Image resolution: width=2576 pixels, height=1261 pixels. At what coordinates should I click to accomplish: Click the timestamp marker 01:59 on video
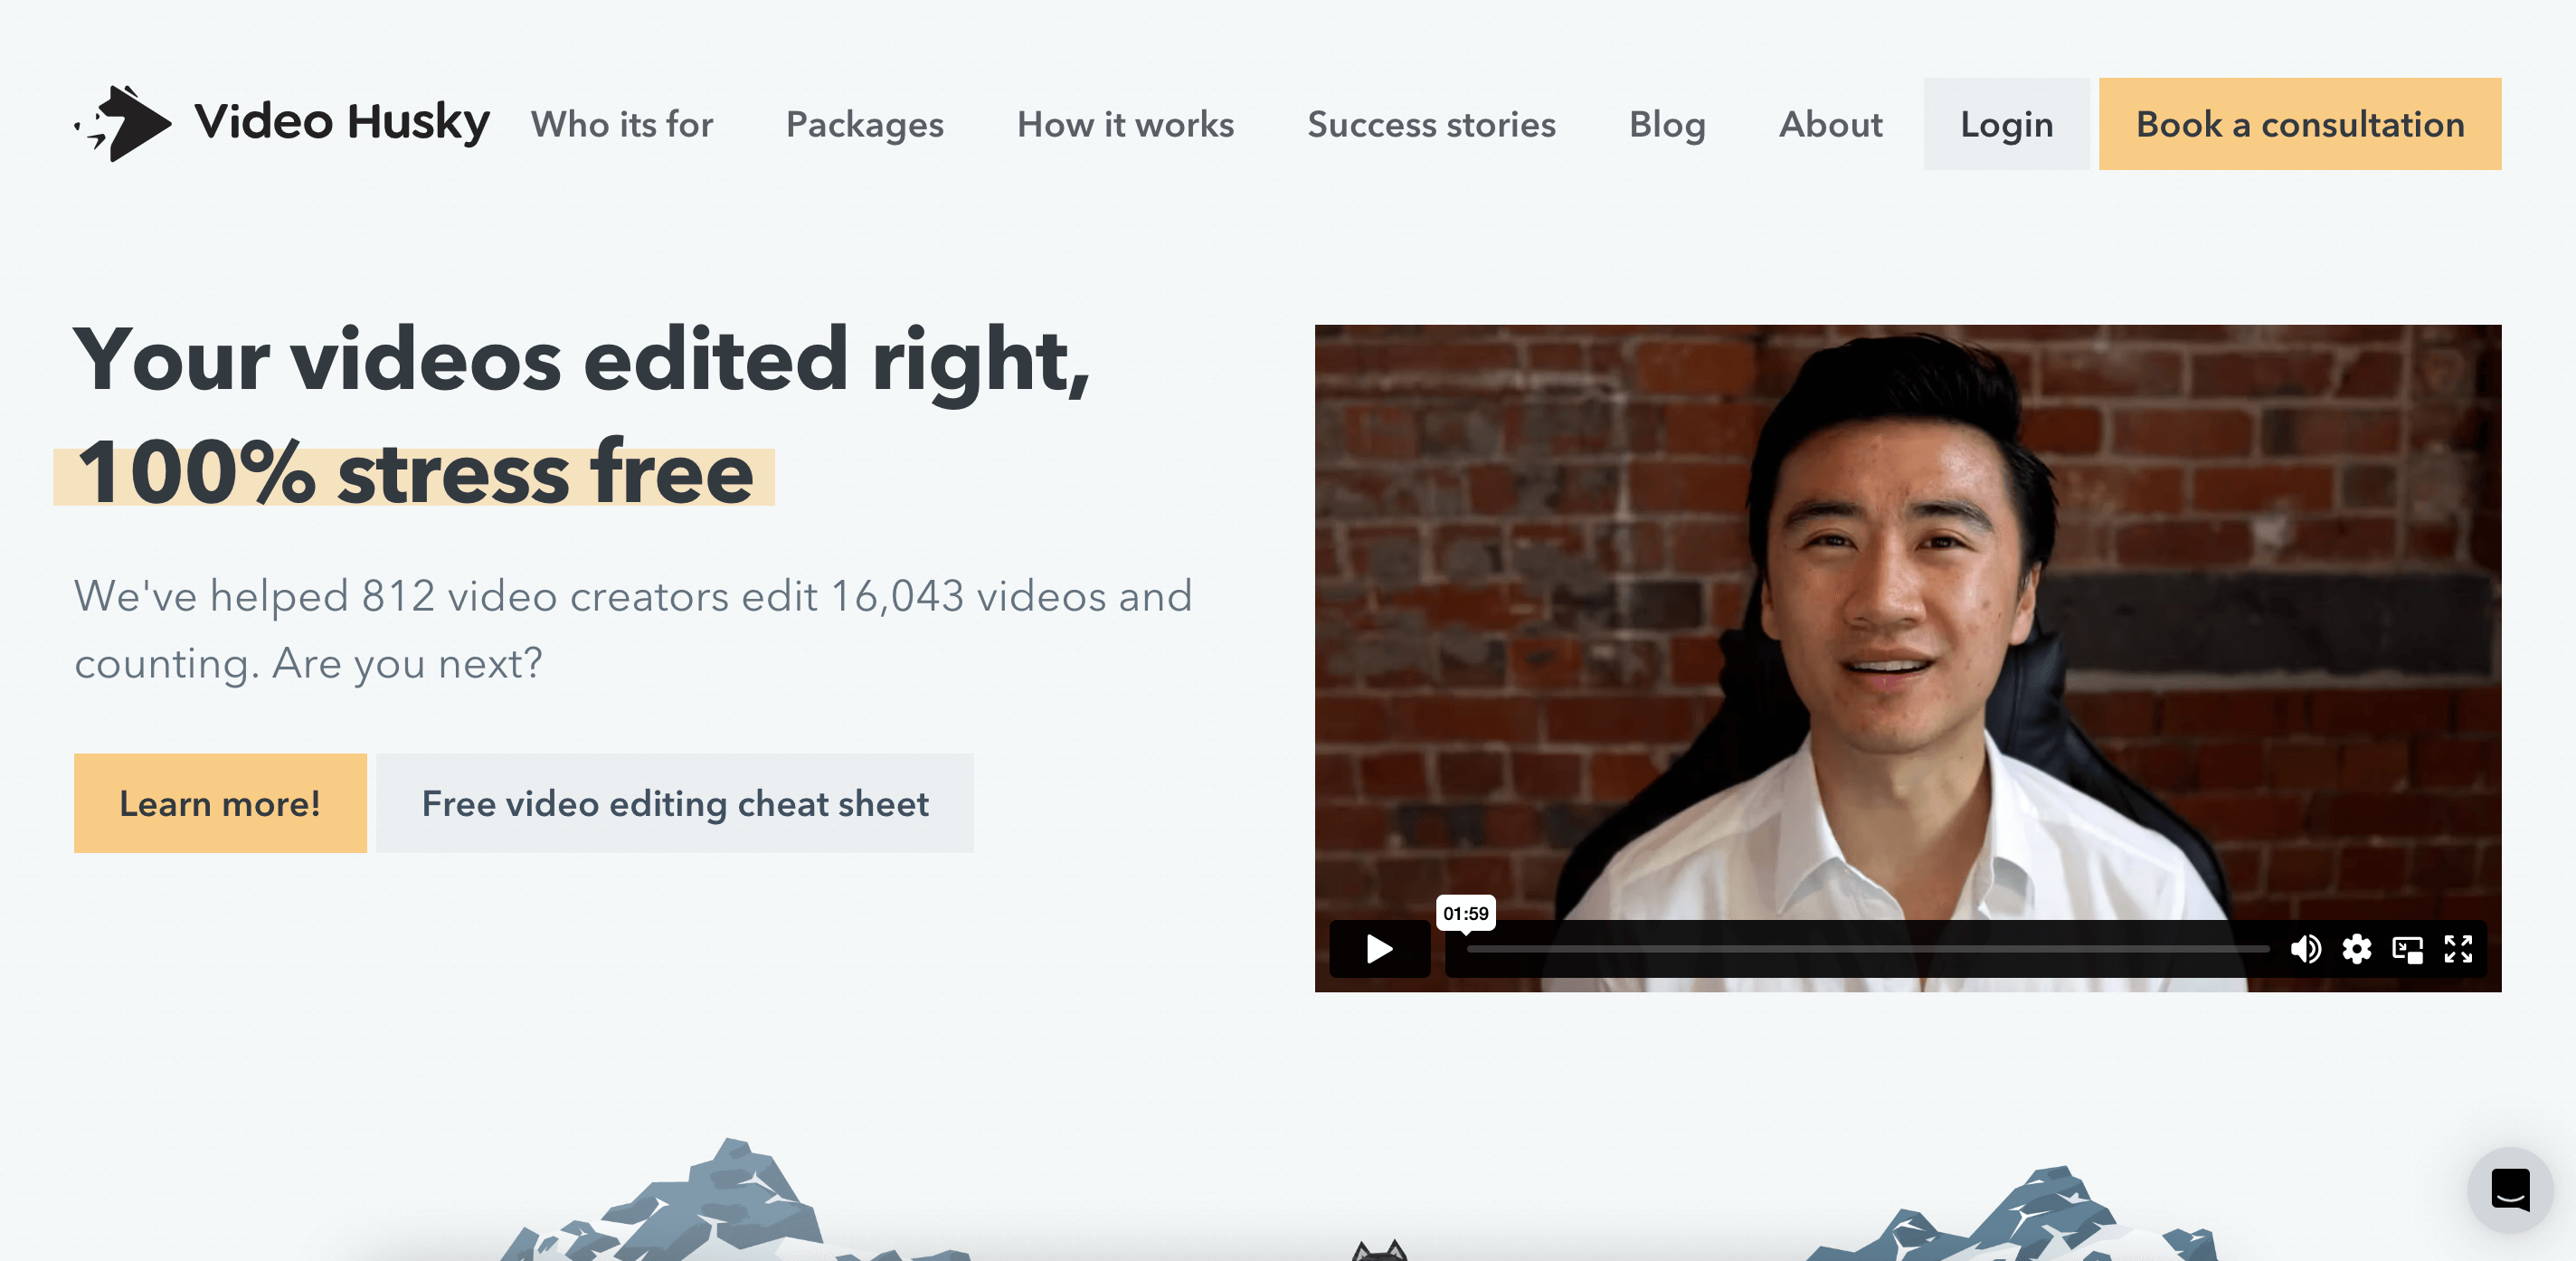click(x=1463, y=913)
